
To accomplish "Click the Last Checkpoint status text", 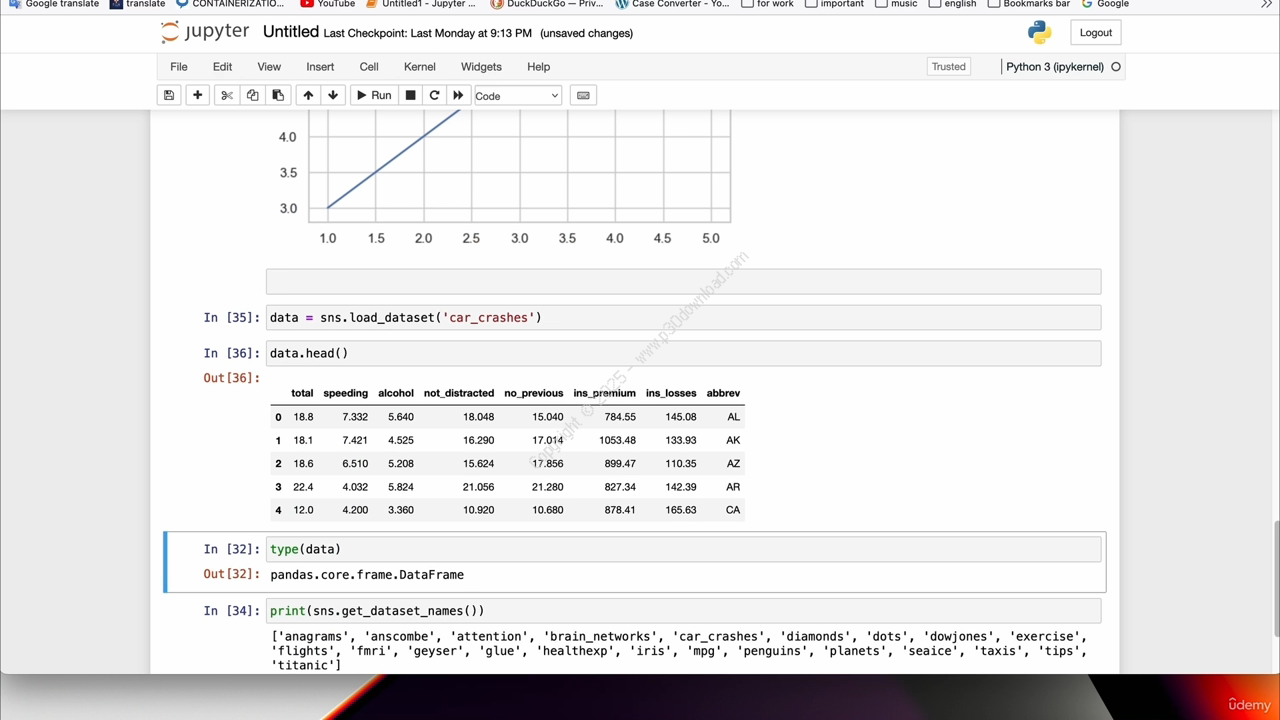I will point(428,33).
